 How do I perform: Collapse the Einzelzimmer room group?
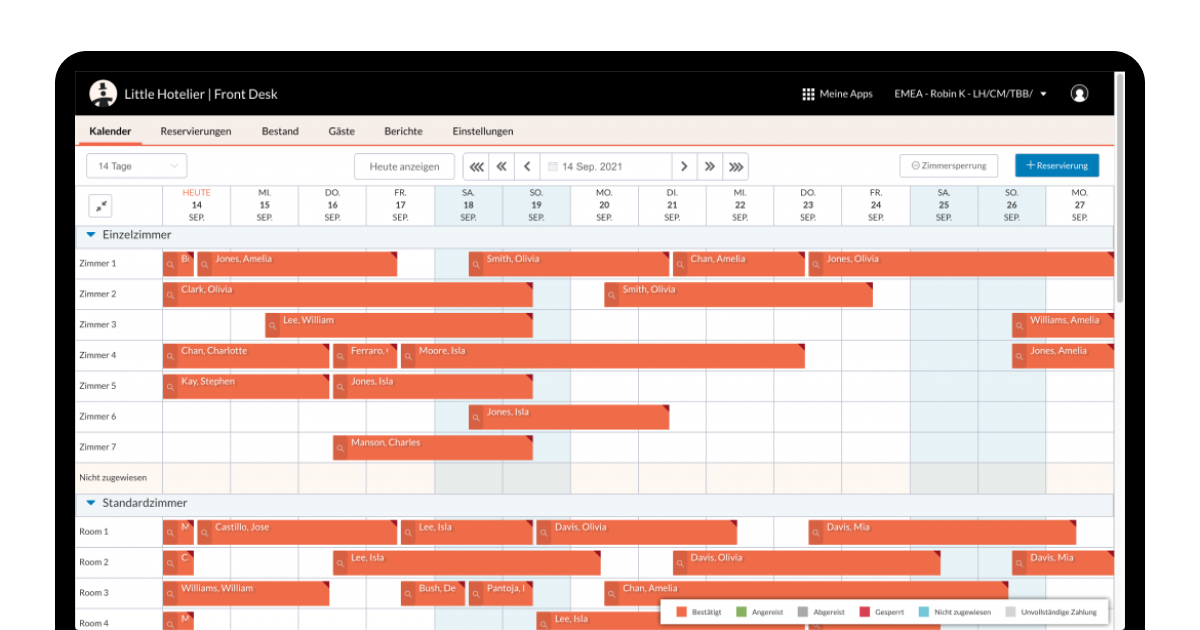point(91,235)
